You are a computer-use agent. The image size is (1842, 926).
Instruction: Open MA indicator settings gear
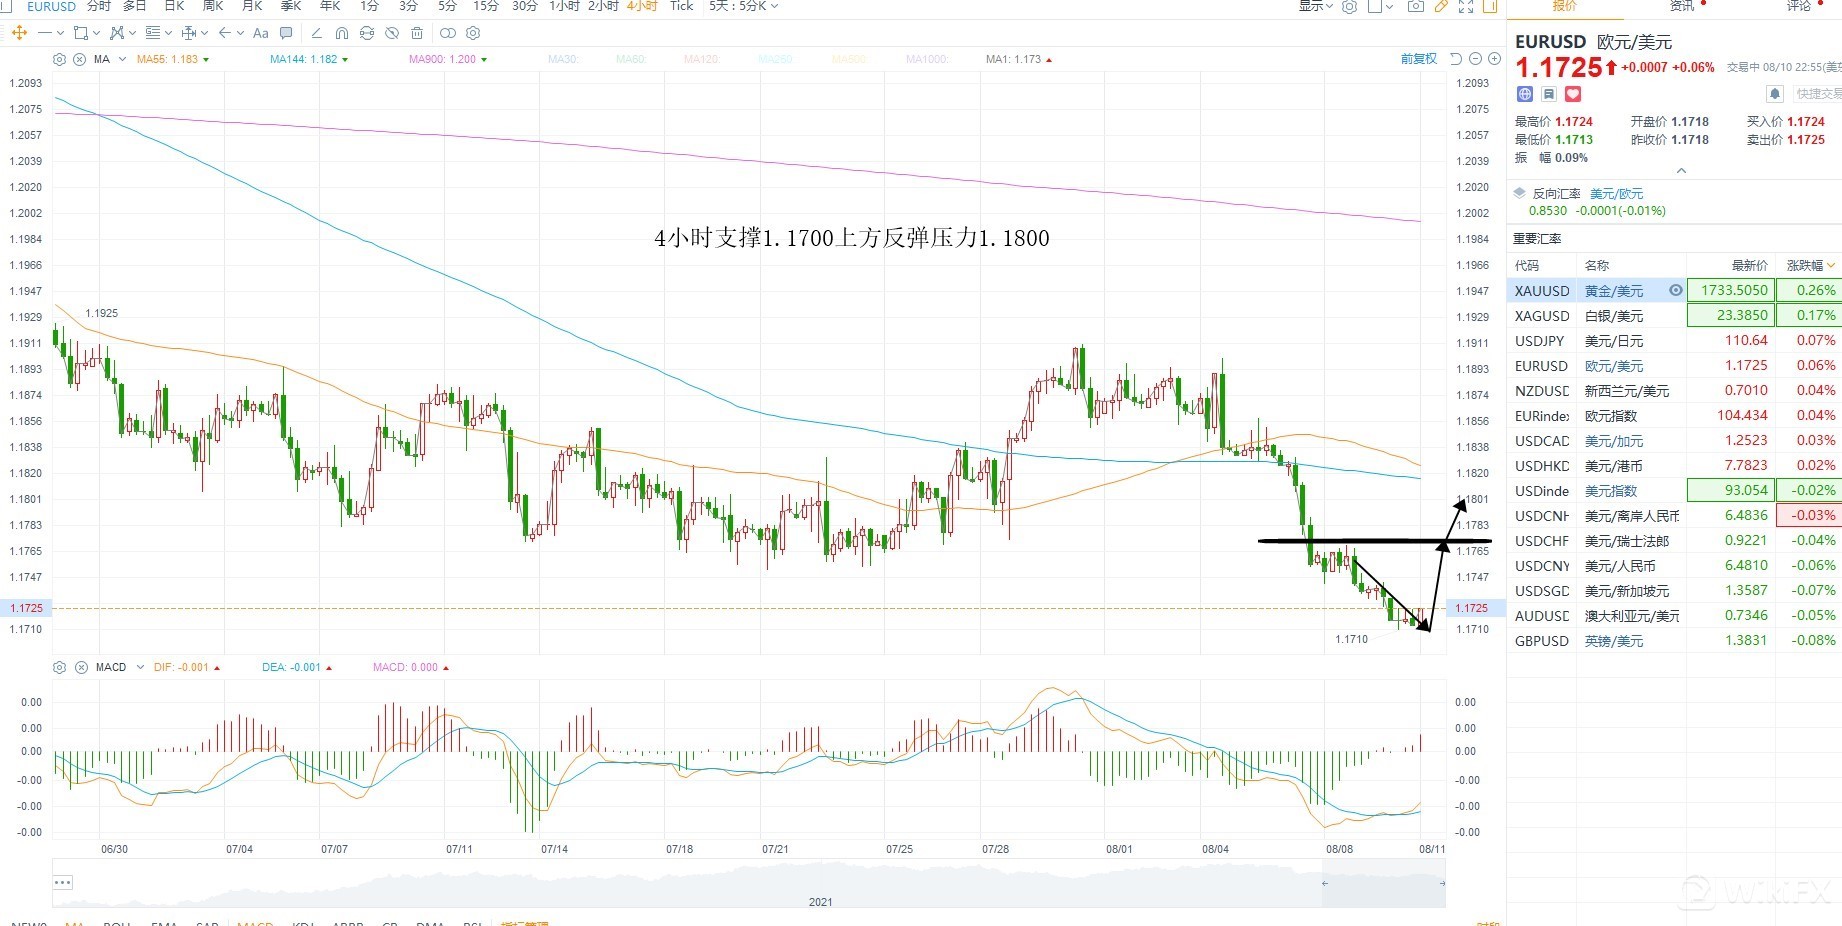[x=59, y=60]
